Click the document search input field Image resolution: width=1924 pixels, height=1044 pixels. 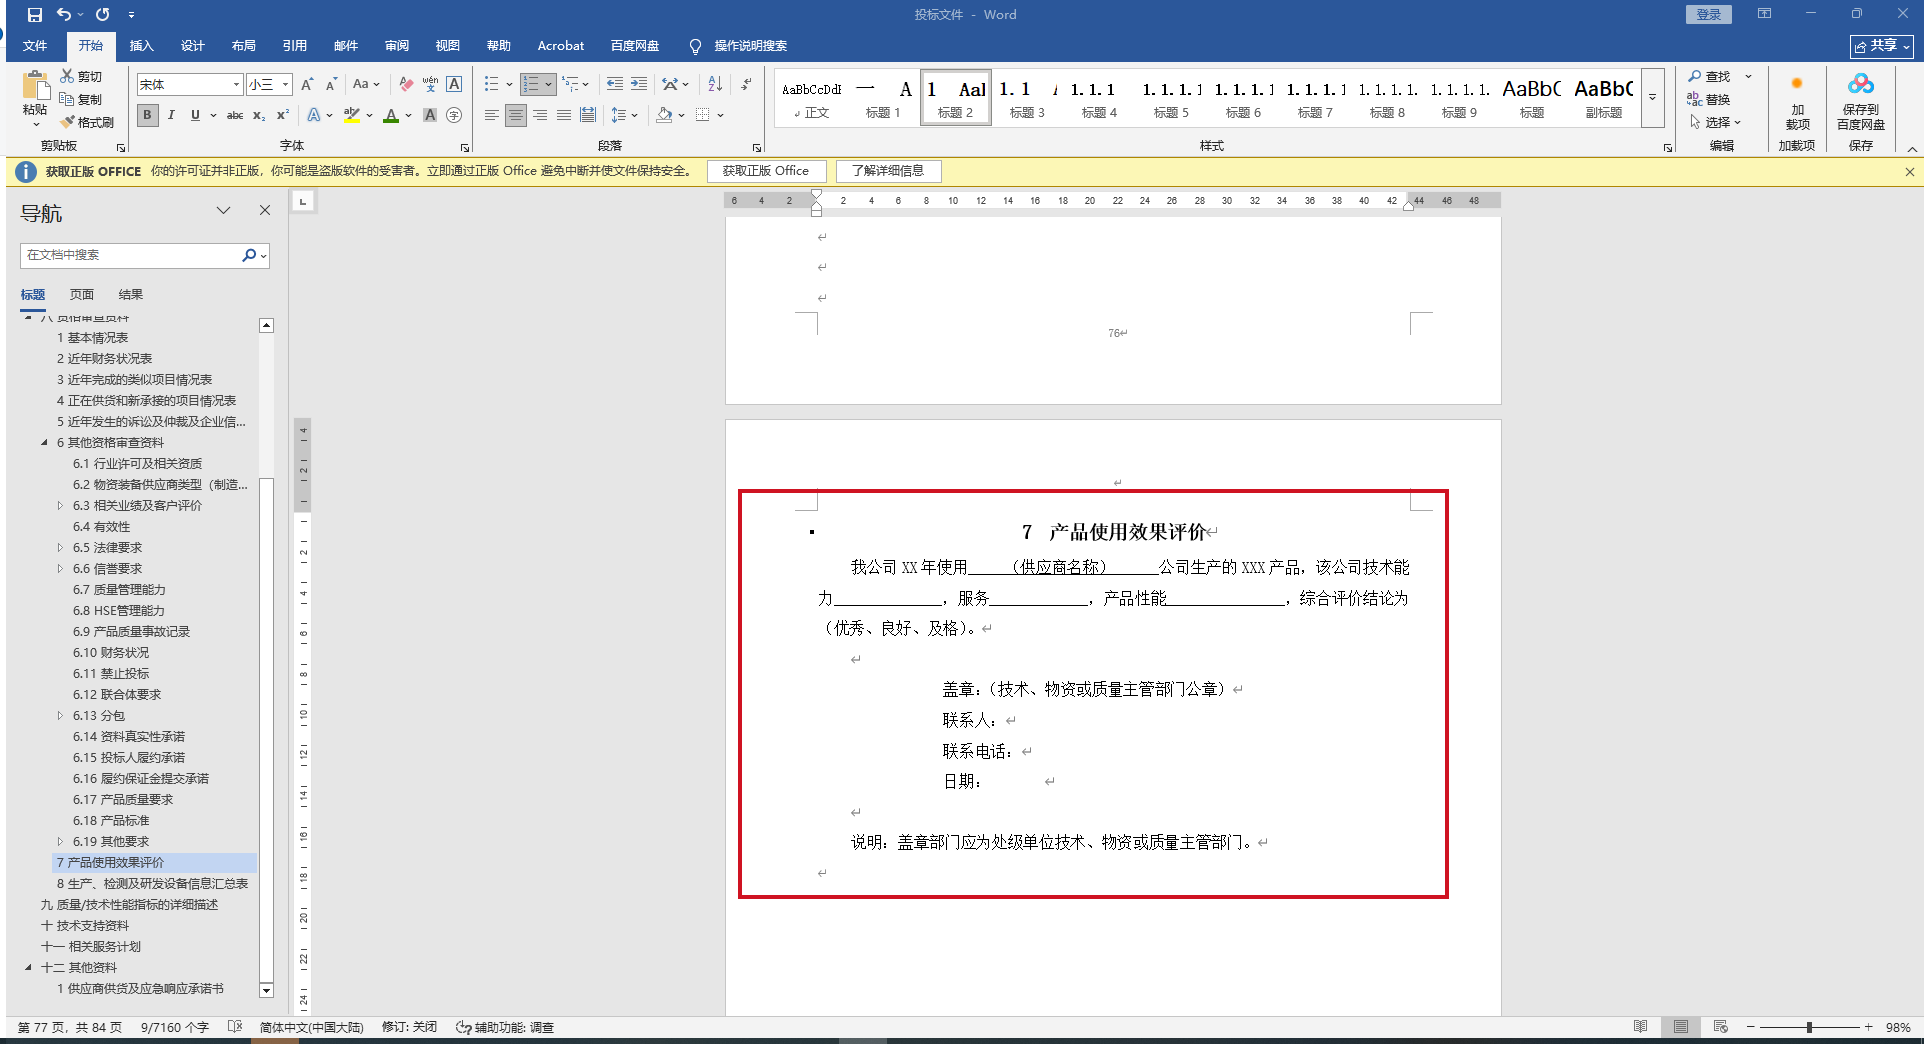pos(130,255)
